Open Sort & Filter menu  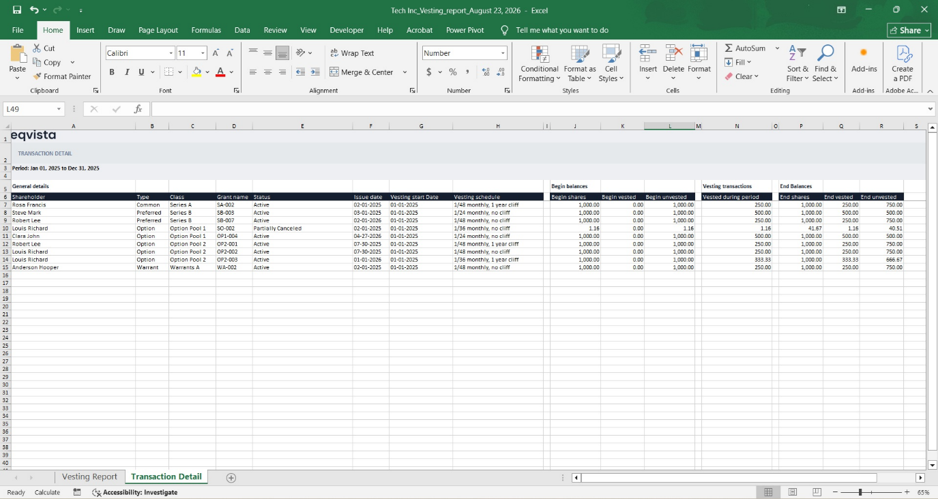coord(797,64)
